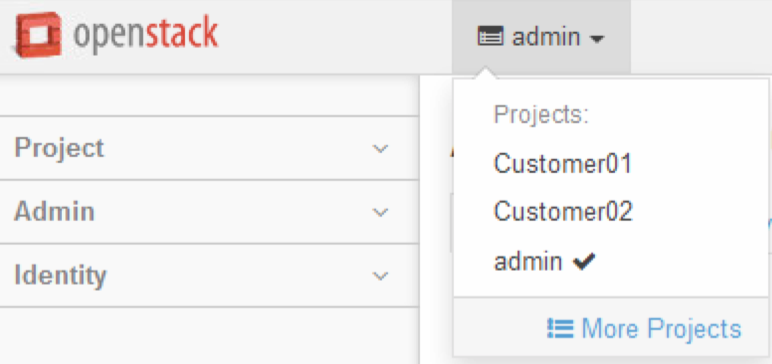The width and height of the screenshot is (772, 364).
Task: Click the checkmark next to admin project
Action: pos(584,261)
